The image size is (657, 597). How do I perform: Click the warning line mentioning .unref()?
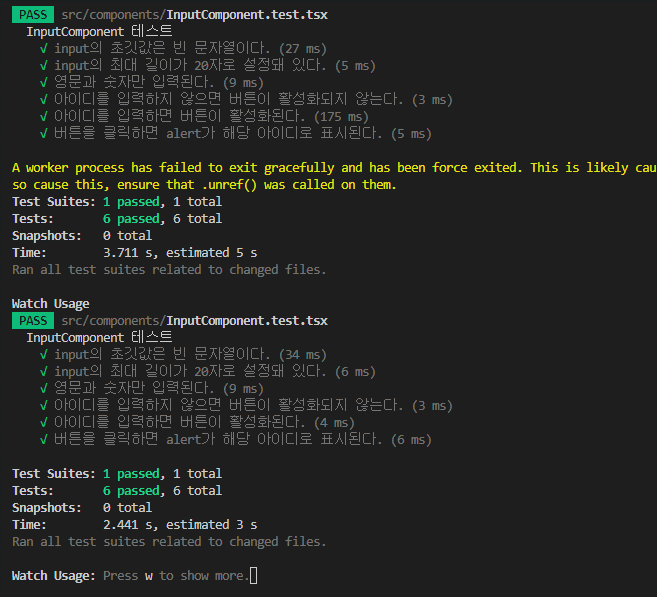click(x=204, y=184)
